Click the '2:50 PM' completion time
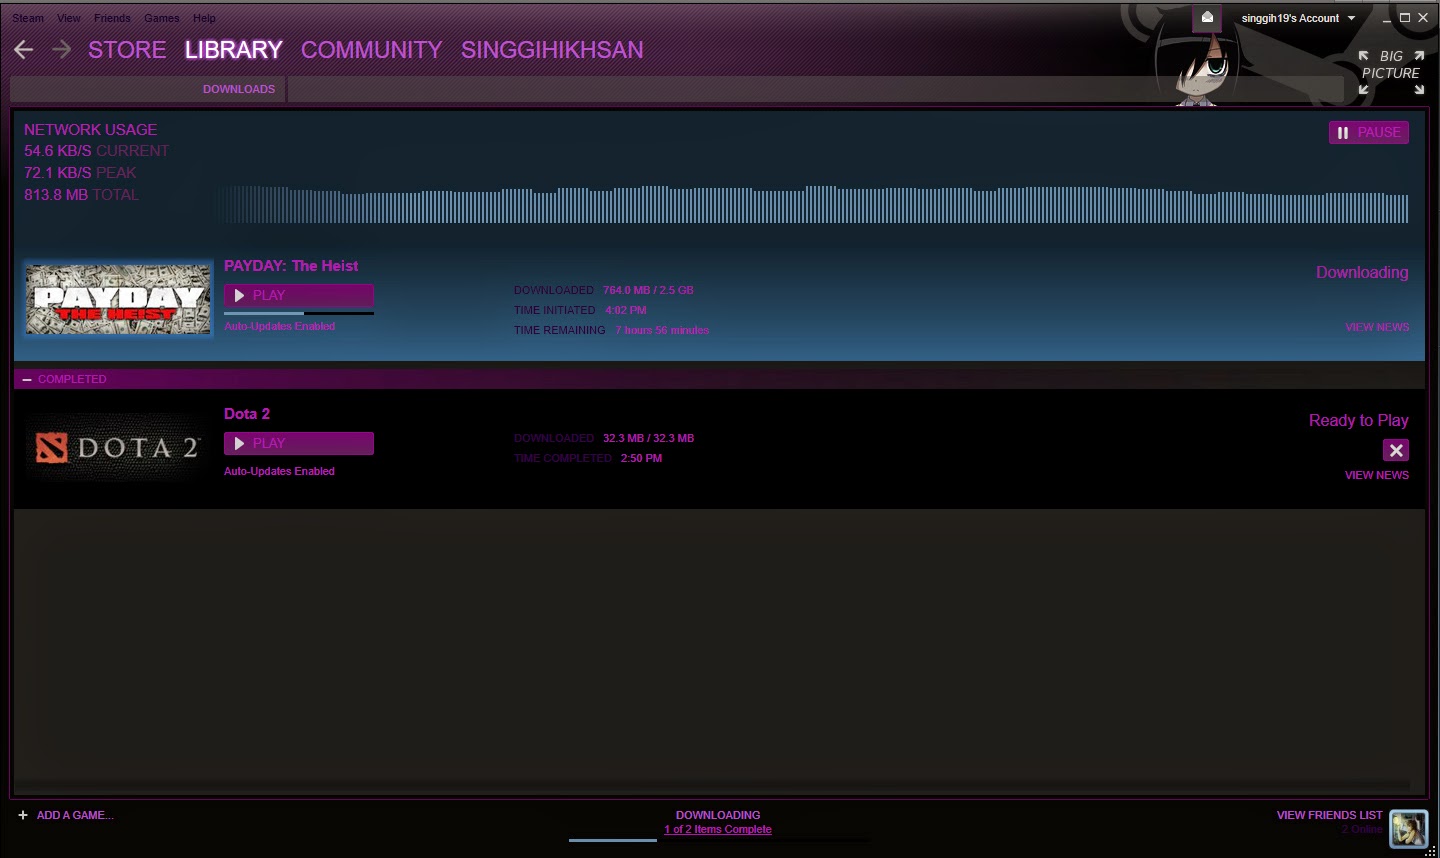Screen dimensions: 1440x858 [641, 458]
